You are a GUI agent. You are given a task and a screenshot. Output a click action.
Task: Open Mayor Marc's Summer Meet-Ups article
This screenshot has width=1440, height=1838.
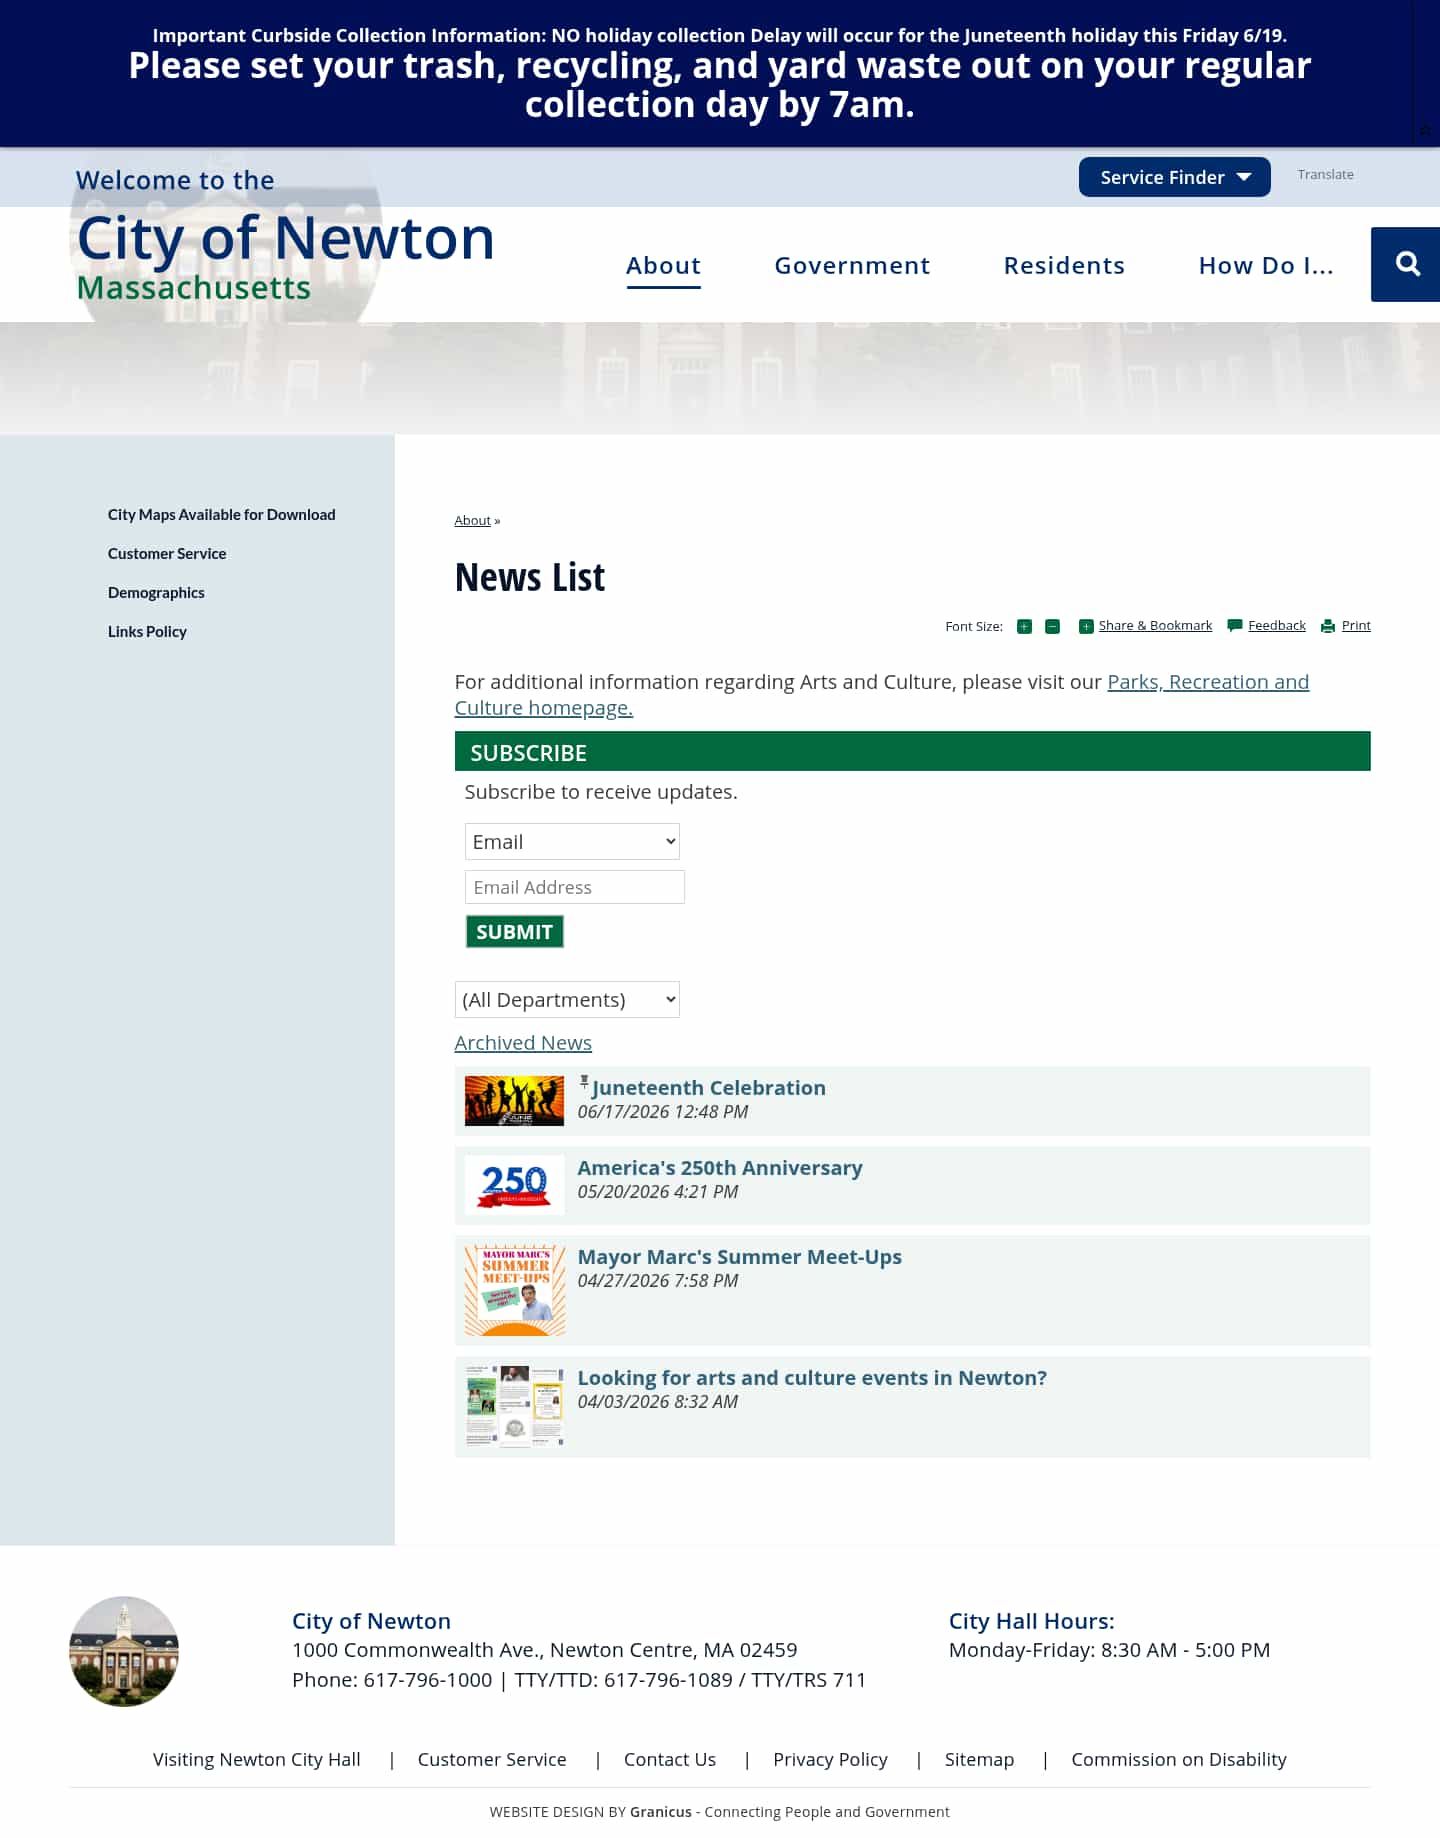pos(739,1257)
